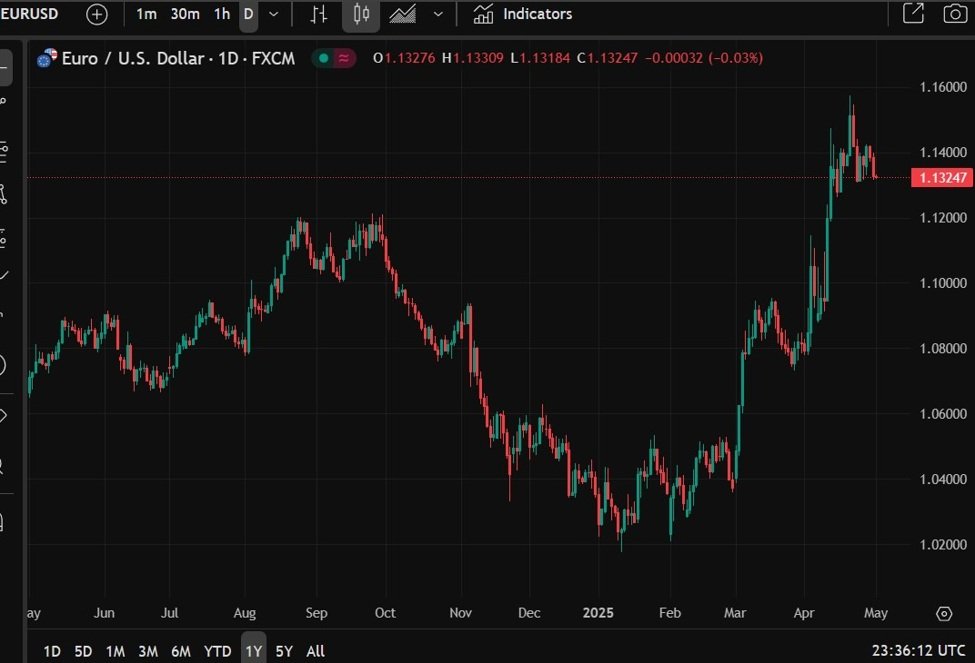Select the bars chart style icon
This screenshot has width=975, height=663.
[x=319, y=14]
